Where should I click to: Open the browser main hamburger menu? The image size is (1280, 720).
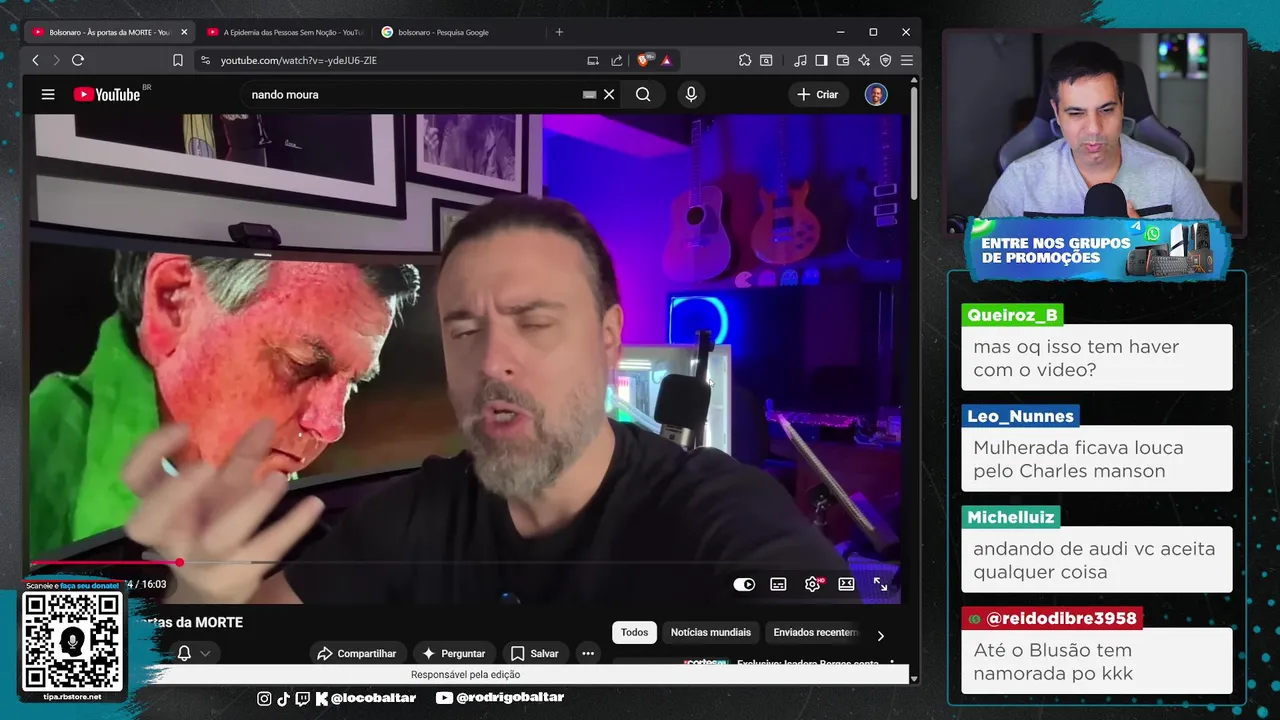(907, 60)
